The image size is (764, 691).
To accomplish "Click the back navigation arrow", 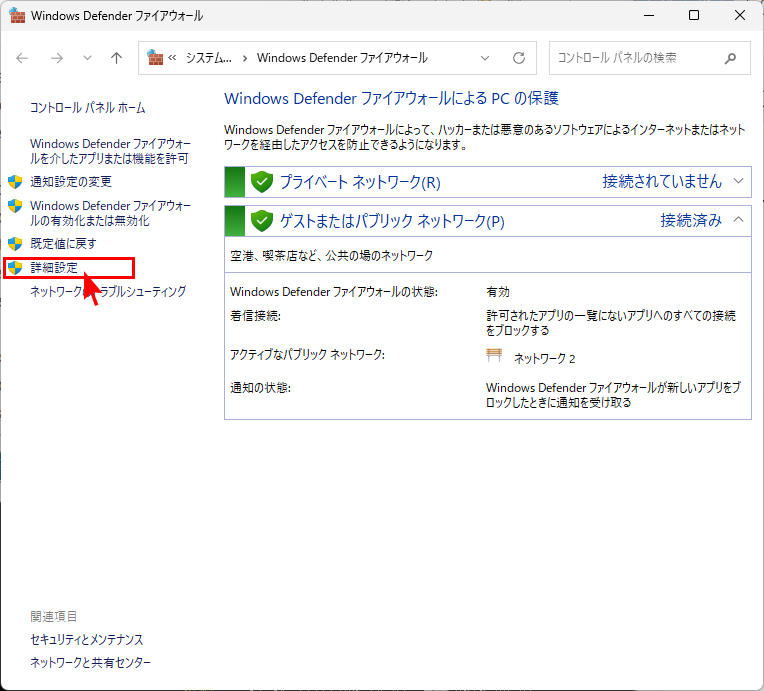I will click(23, 58).
